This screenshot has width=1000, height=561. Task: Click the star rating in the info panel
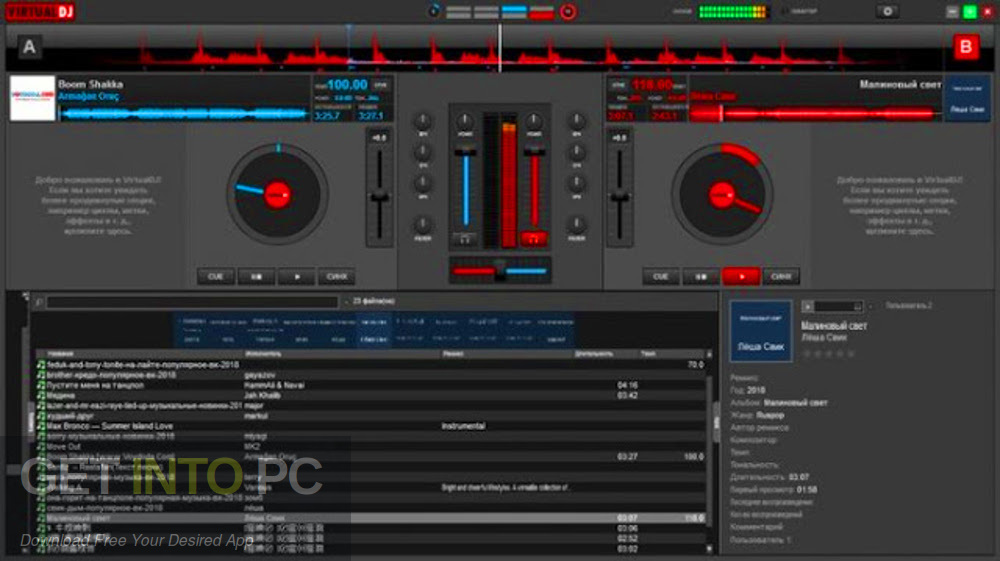point(829,353)
